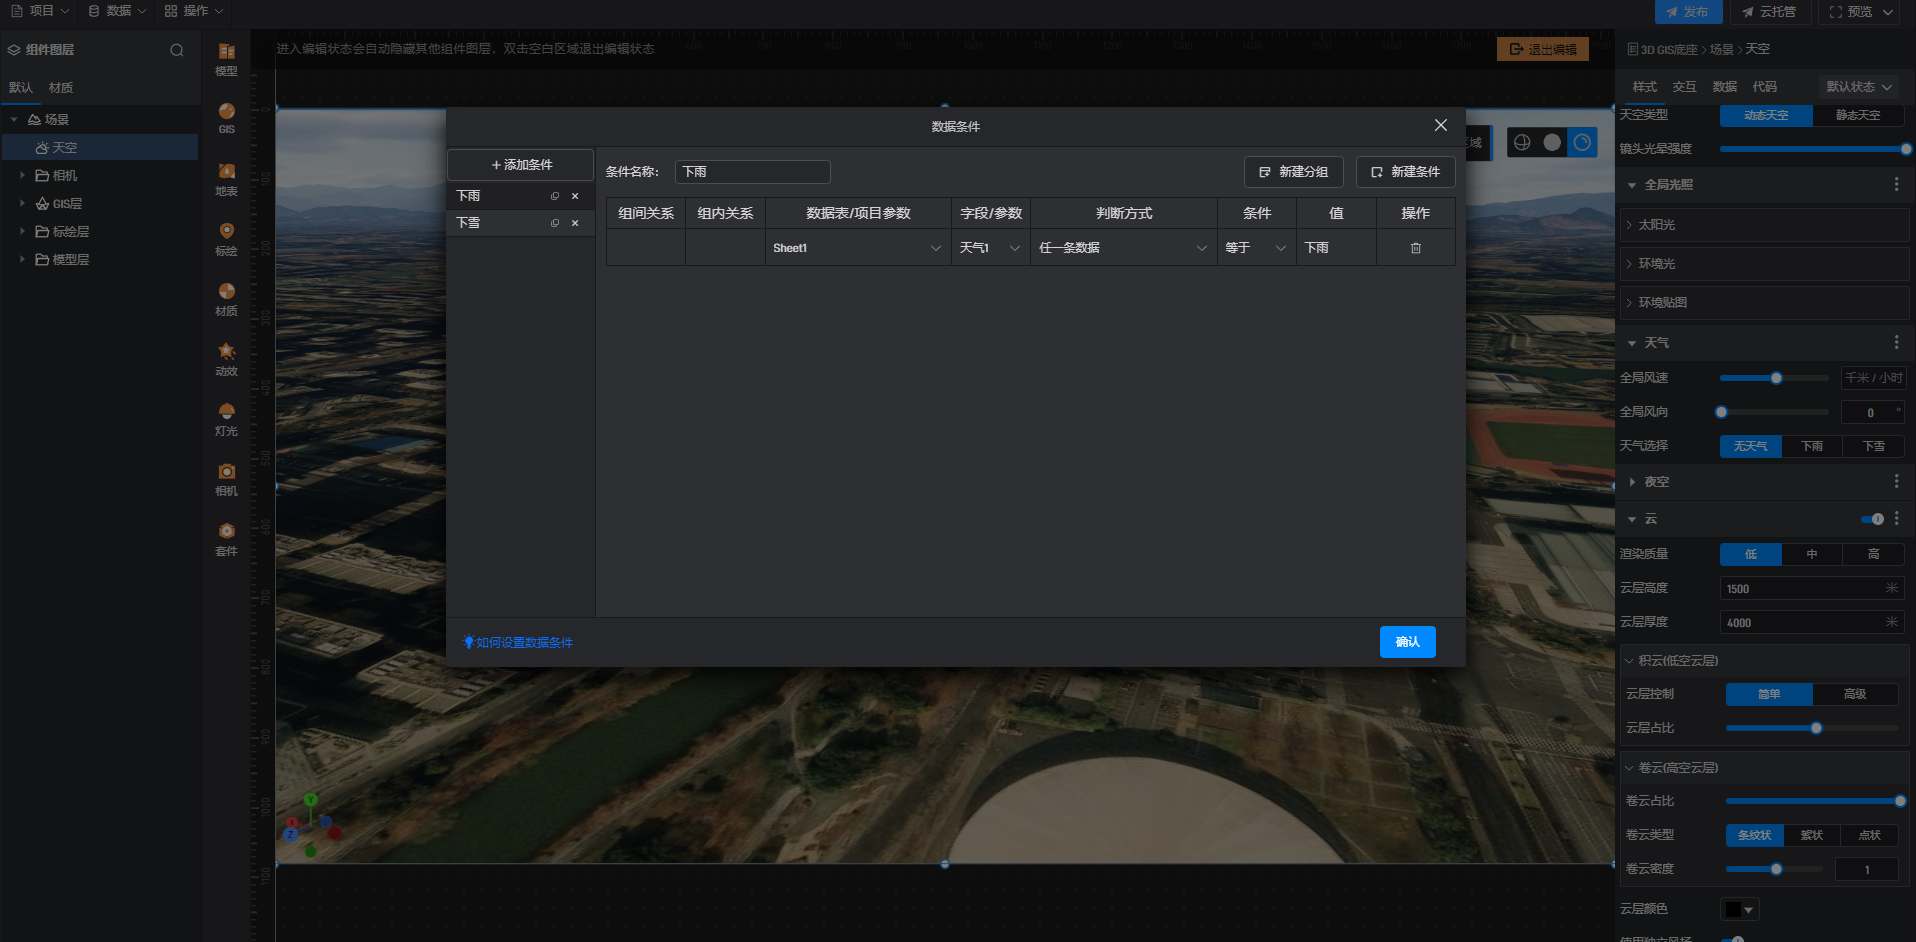Open more options for 天气 section
The image size is (1916, 942).
click(x=1896, y=342)
